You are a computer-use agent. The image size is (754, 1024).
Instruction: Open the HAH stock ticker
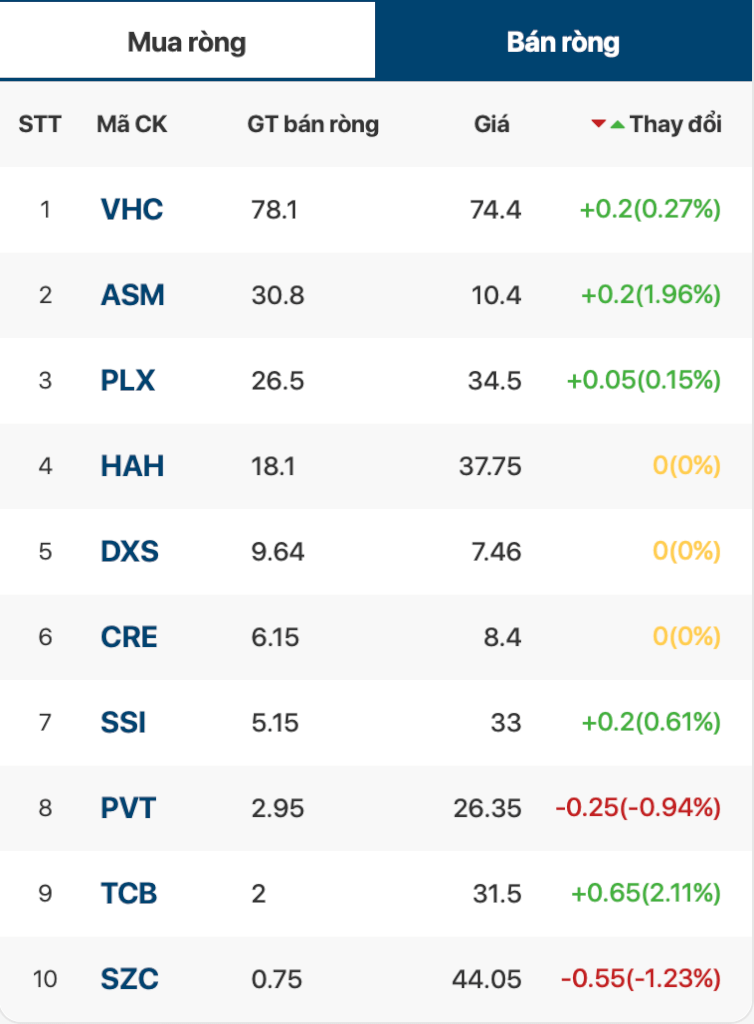133,466
